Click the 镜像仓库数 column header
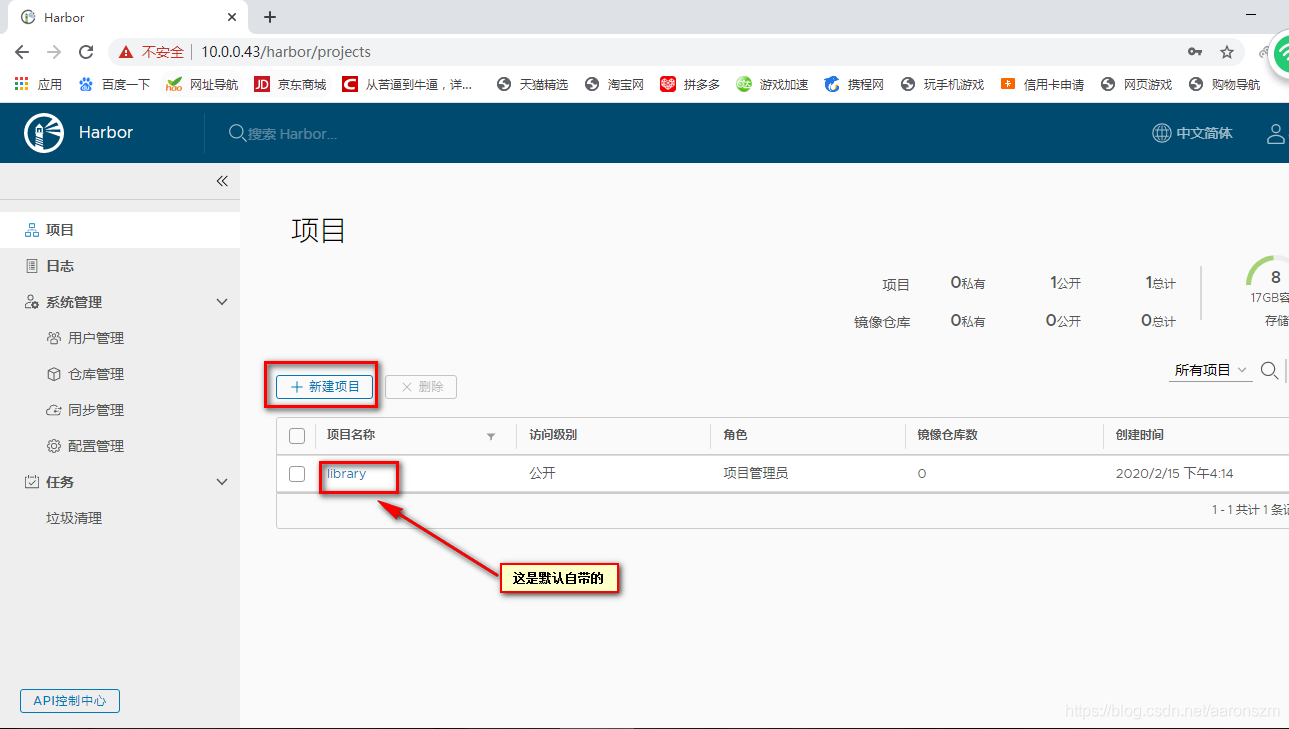Screen dimensions: 1289x729 coord(948,435)
